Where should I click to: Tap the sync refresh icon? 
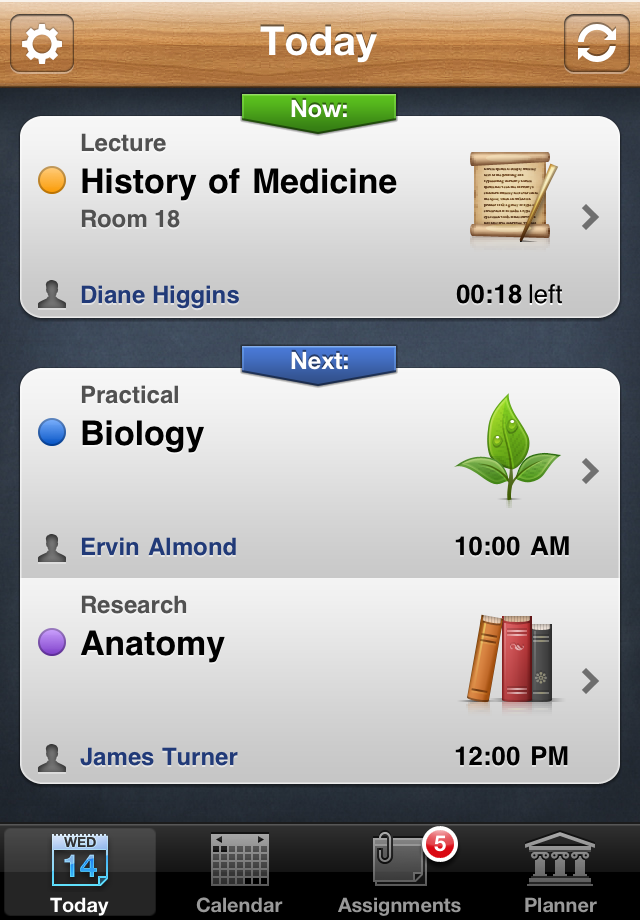click(x=596, y=45)
